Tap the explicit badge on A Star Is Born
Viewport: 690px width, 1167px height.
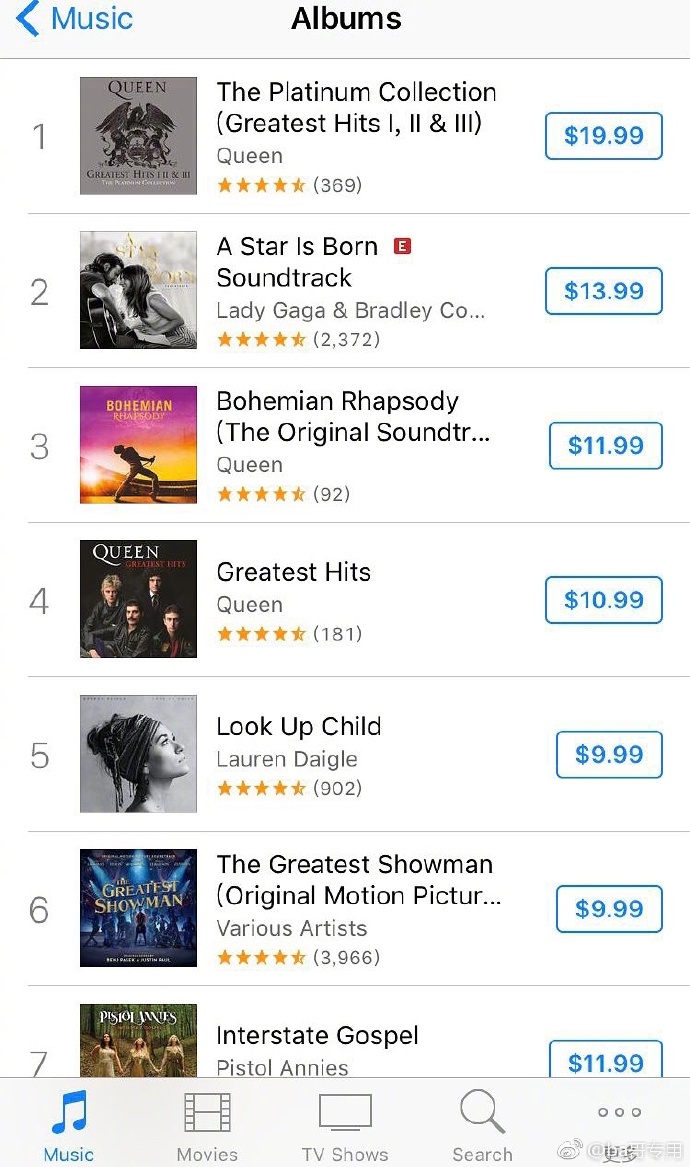(403, 246)
